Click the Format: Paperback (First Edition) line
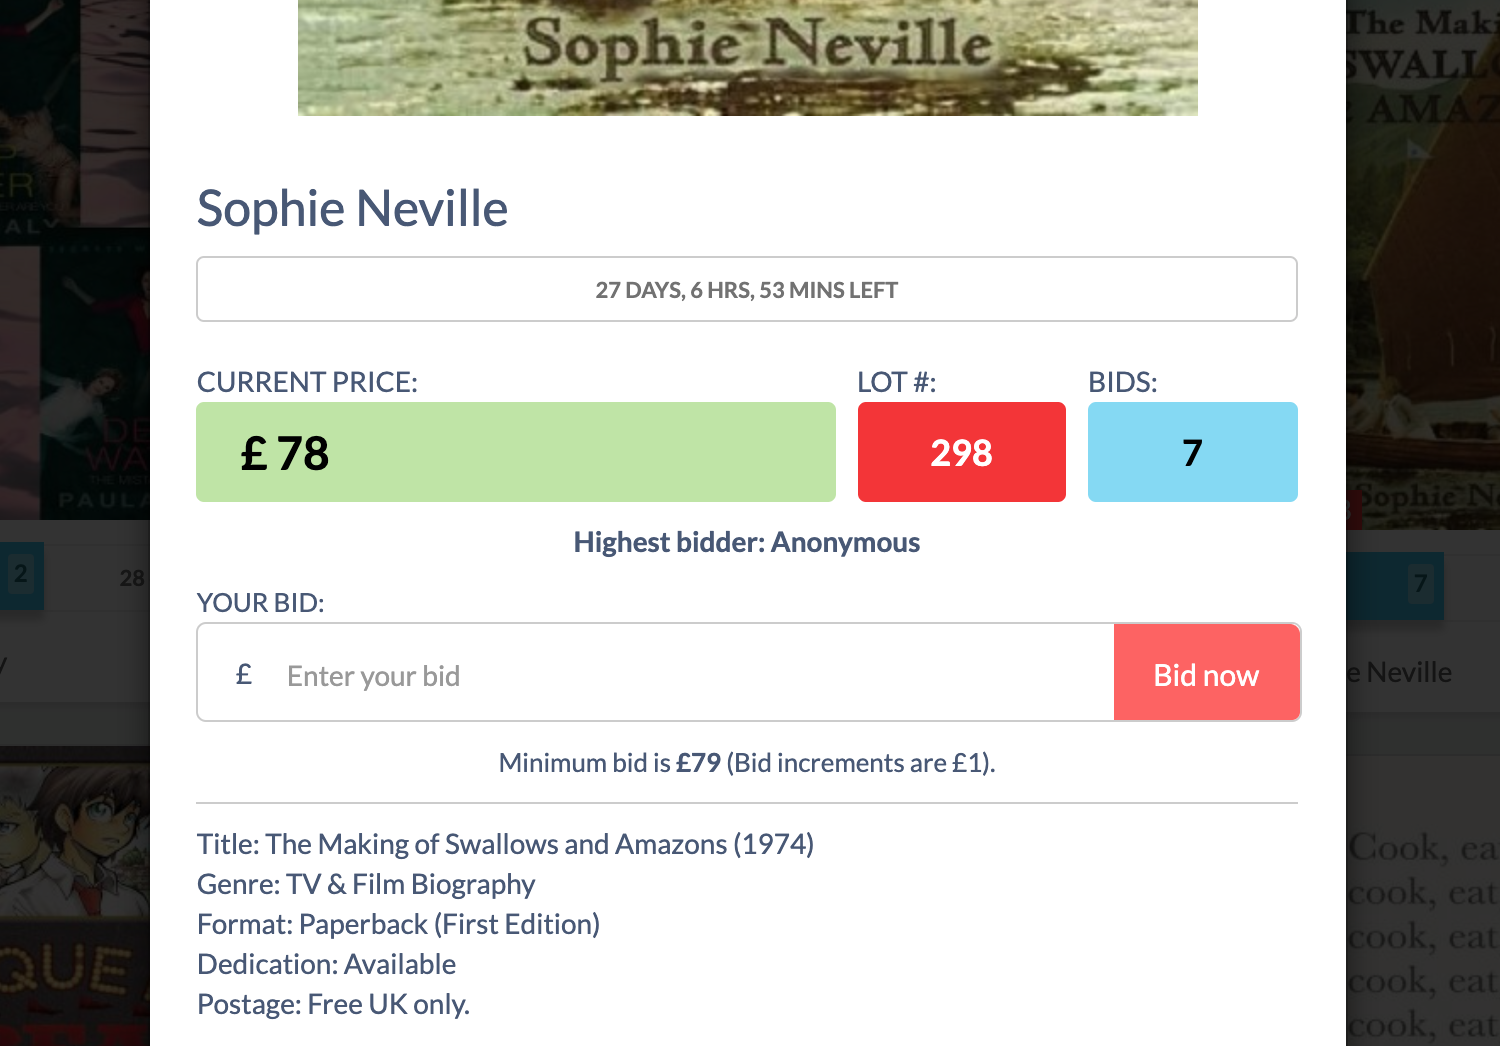 [398, 924]
